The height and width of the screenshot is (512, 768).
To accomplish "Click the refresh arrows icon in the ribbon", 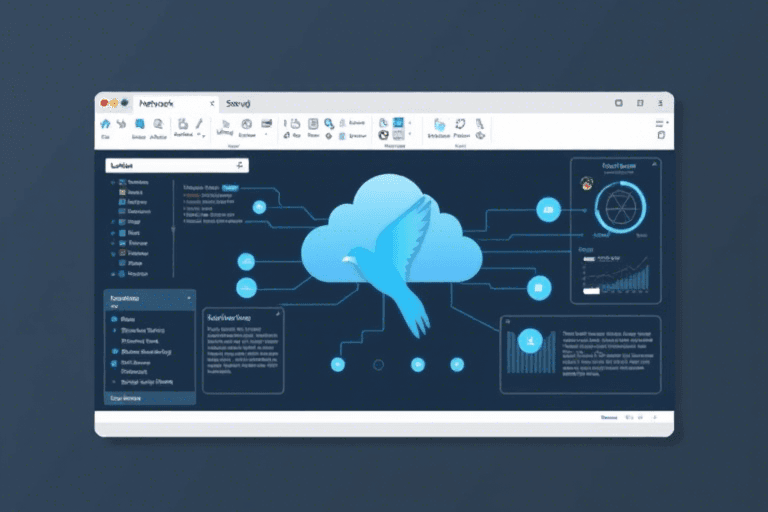I will (x=461, y=125).
